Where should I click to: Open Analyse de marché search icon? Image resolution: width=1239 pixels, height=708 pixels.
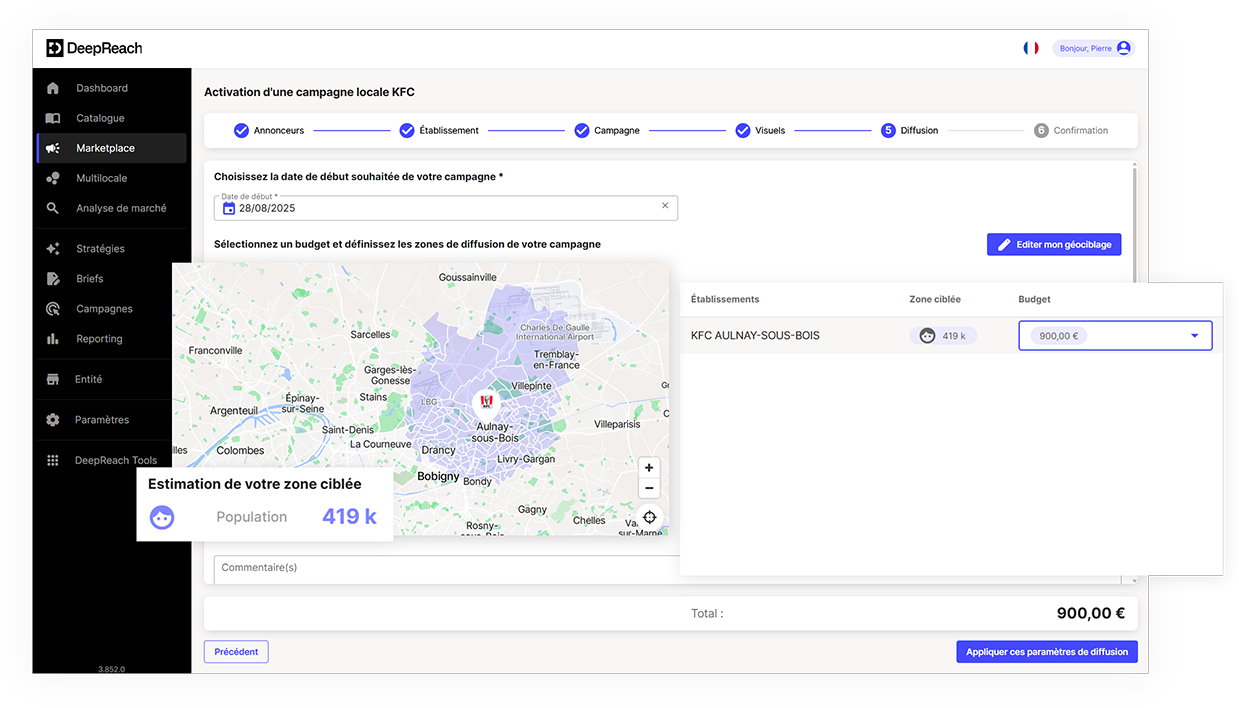pos(53,208)
